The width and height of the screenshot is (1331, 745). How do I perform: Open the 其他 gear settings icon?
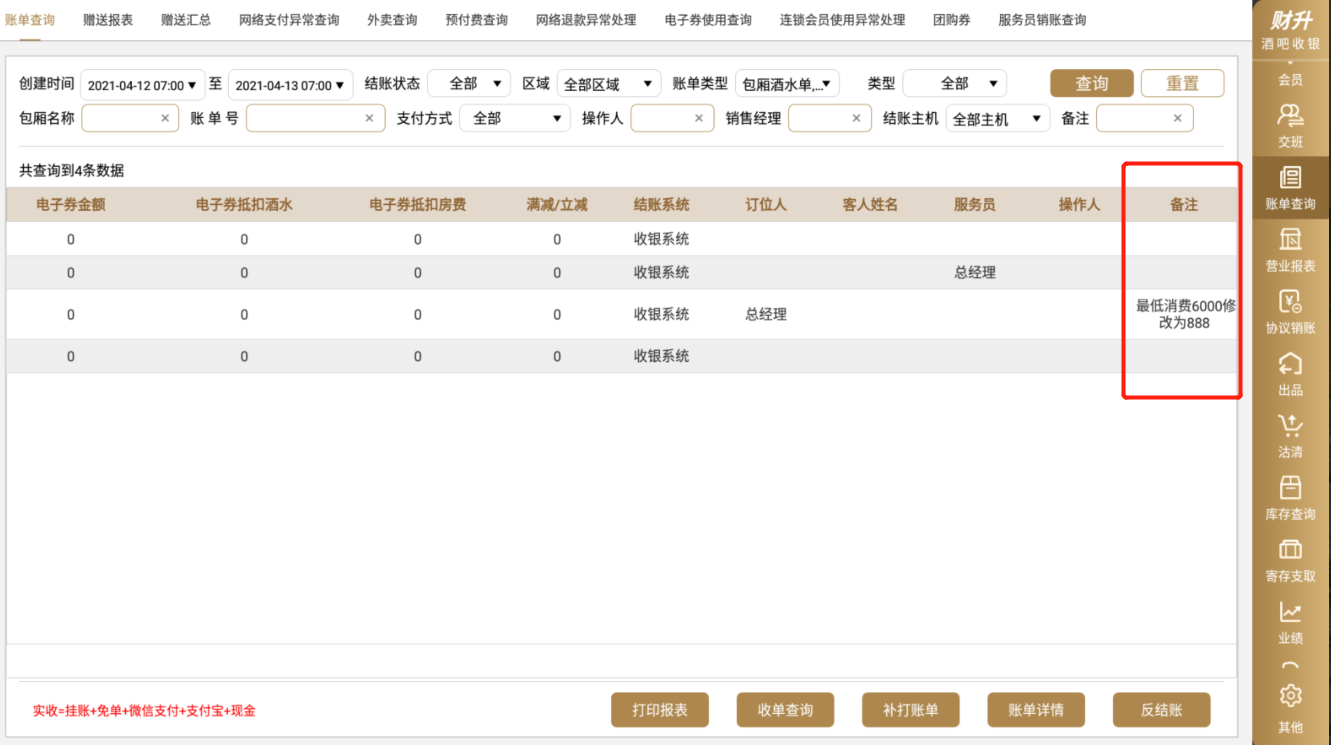click(x=1290, y=695)
